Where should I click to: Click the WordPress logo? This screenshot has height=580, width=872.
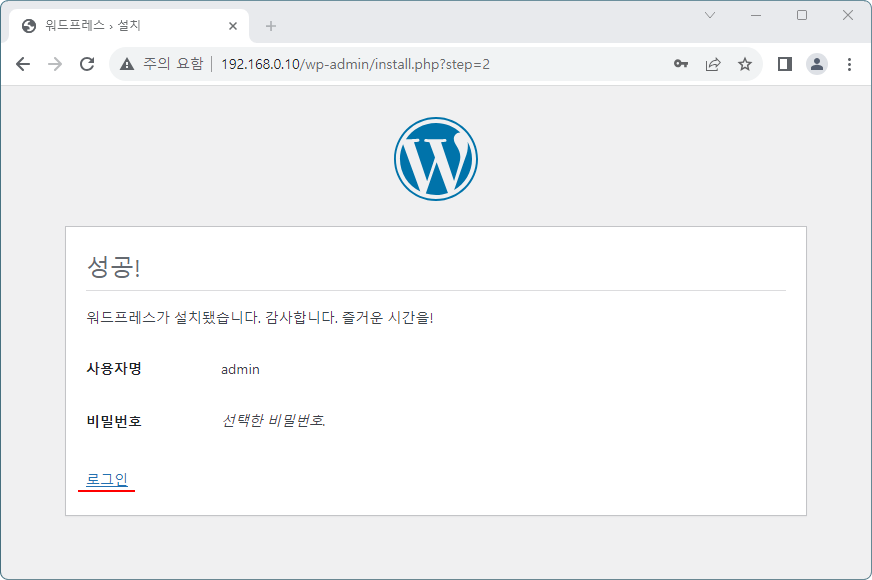436,158
